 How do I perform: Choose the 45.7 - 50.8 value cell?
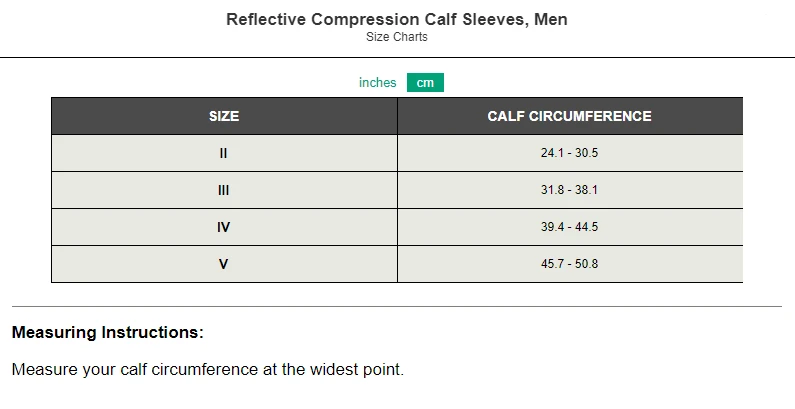pos(569,265)
